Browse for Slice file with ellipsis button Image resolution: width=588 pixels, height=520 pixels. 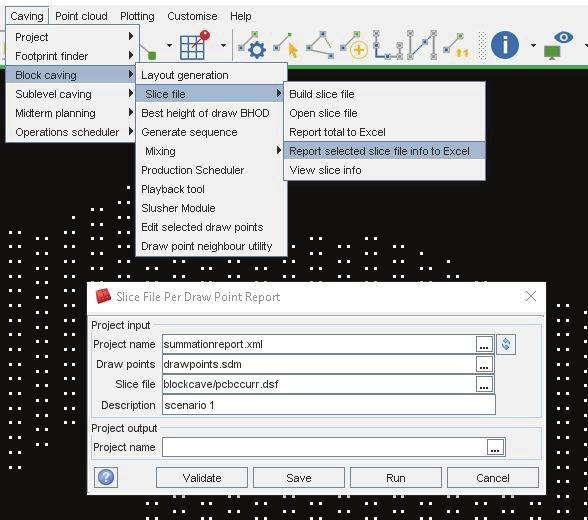[x=484, y=384]
